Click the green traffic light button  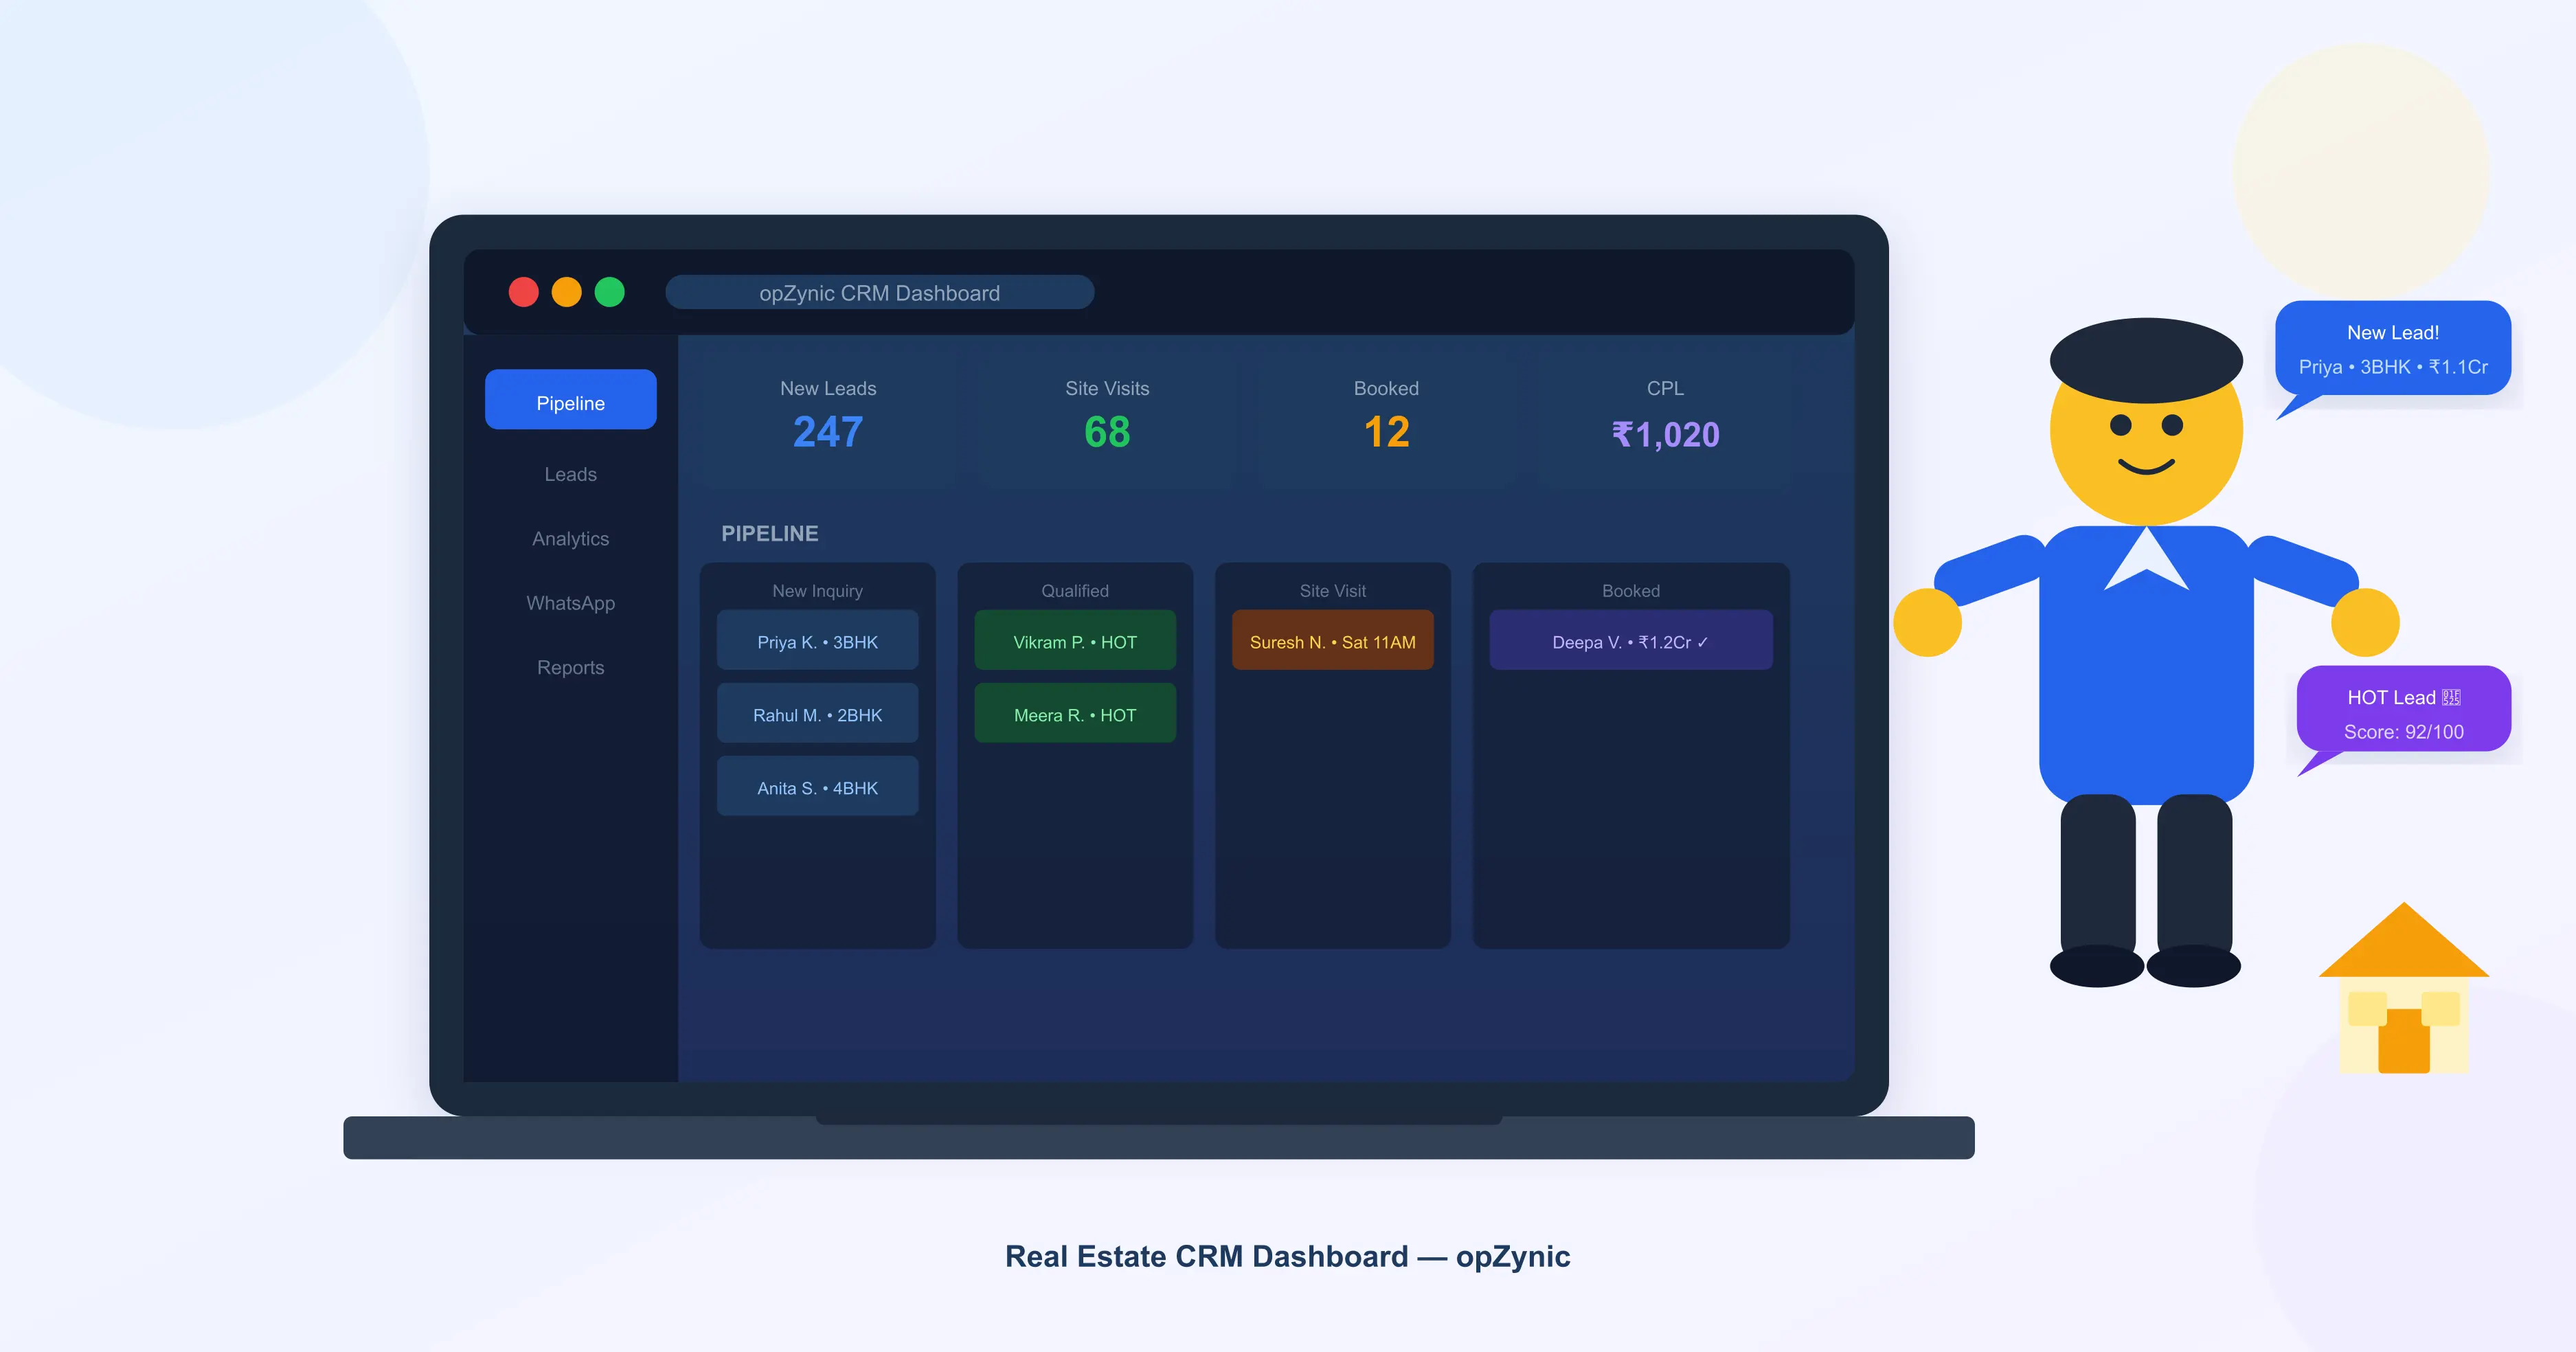[610, 292]
